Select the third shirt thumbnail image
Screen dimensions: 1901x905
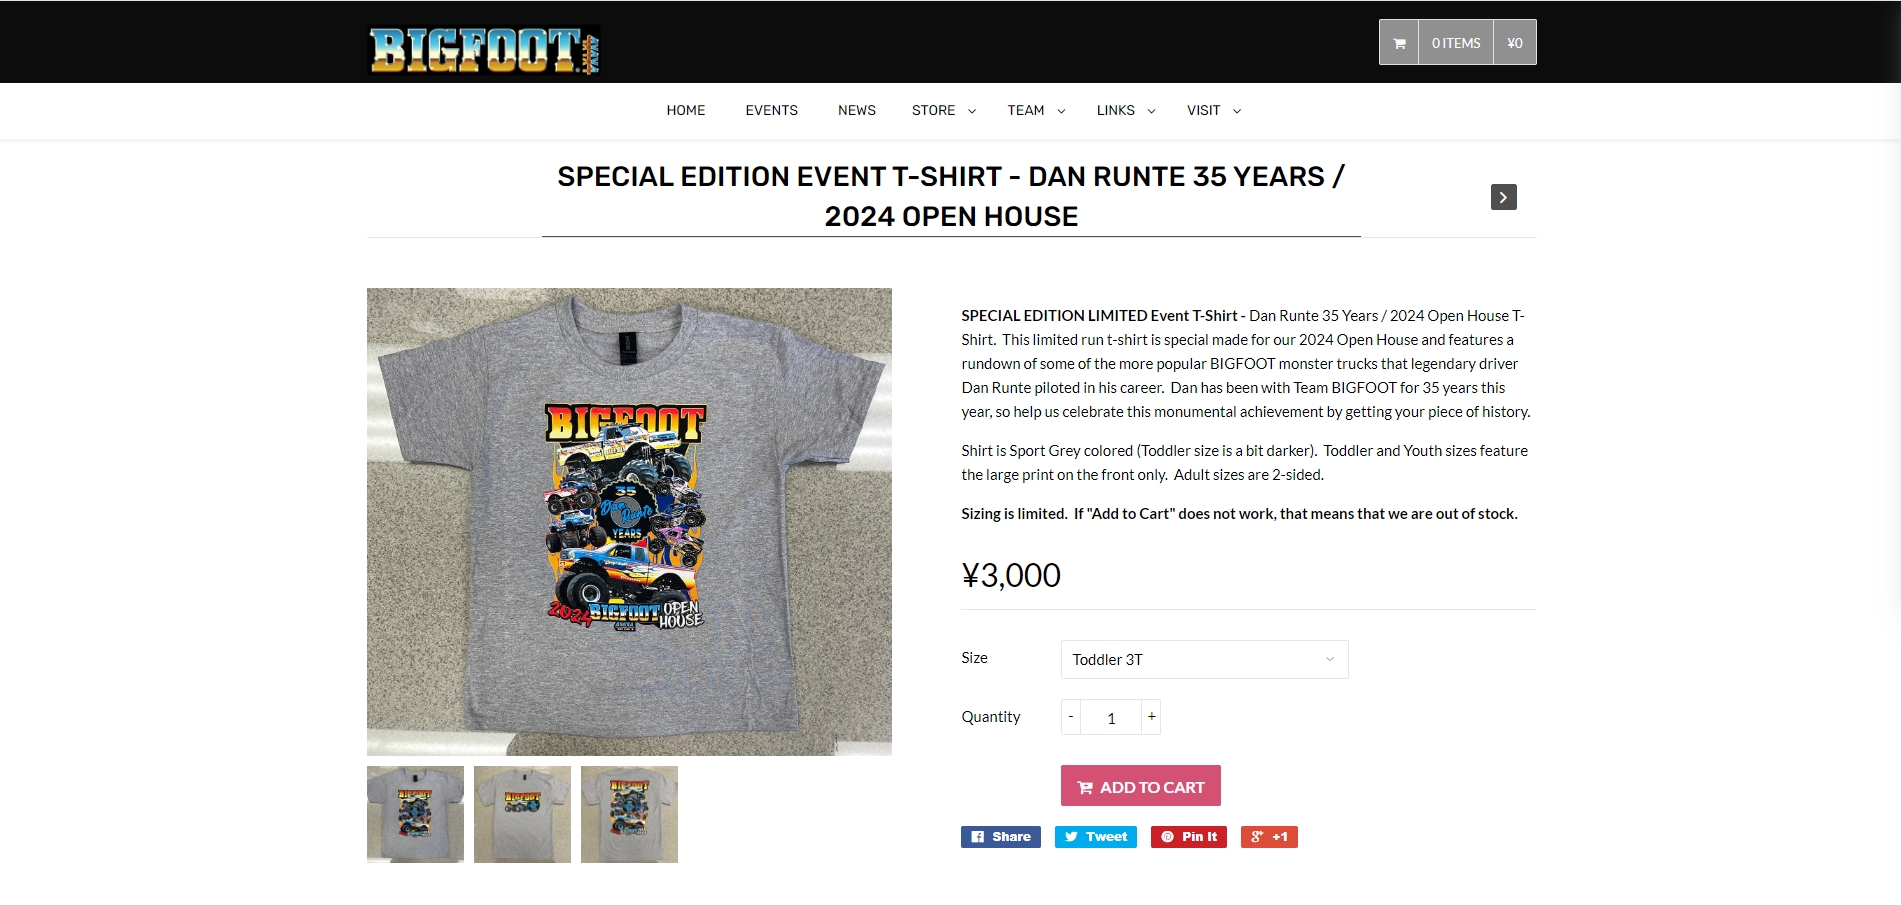(x=629, y=814)
